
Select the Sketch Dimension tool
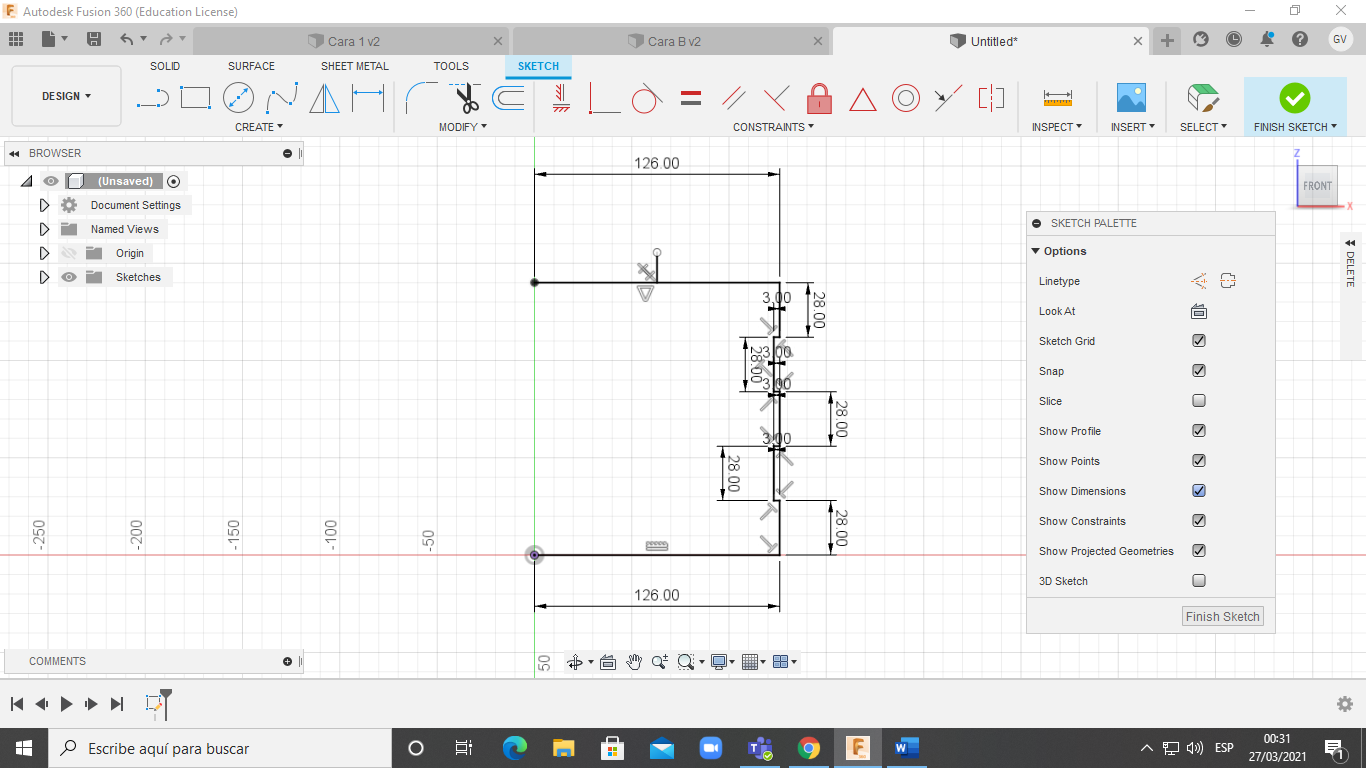point(368,98)
